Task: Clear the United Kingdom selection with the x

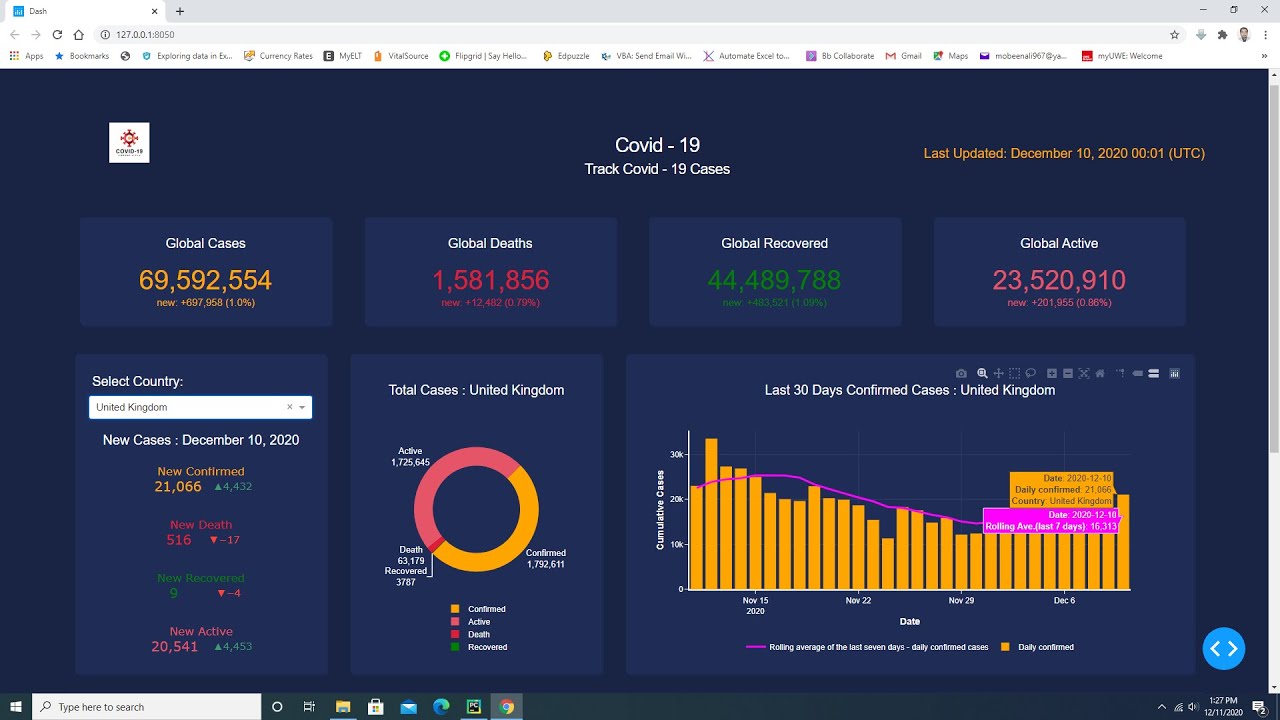Action: tap(287, 407)
